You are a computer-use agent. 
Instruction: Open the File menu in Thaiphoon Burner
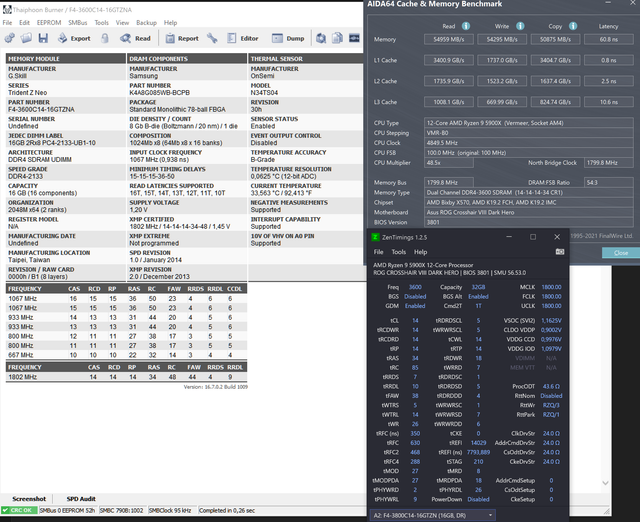(7, 23)
